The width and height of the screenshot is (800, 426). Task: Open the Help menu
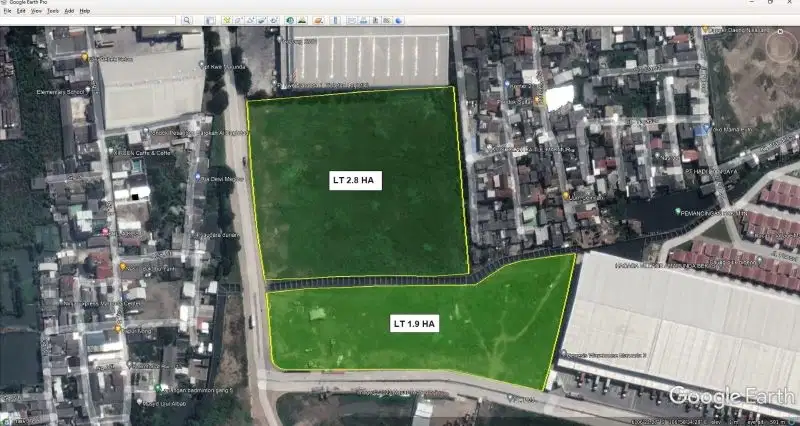pos(85,10)
